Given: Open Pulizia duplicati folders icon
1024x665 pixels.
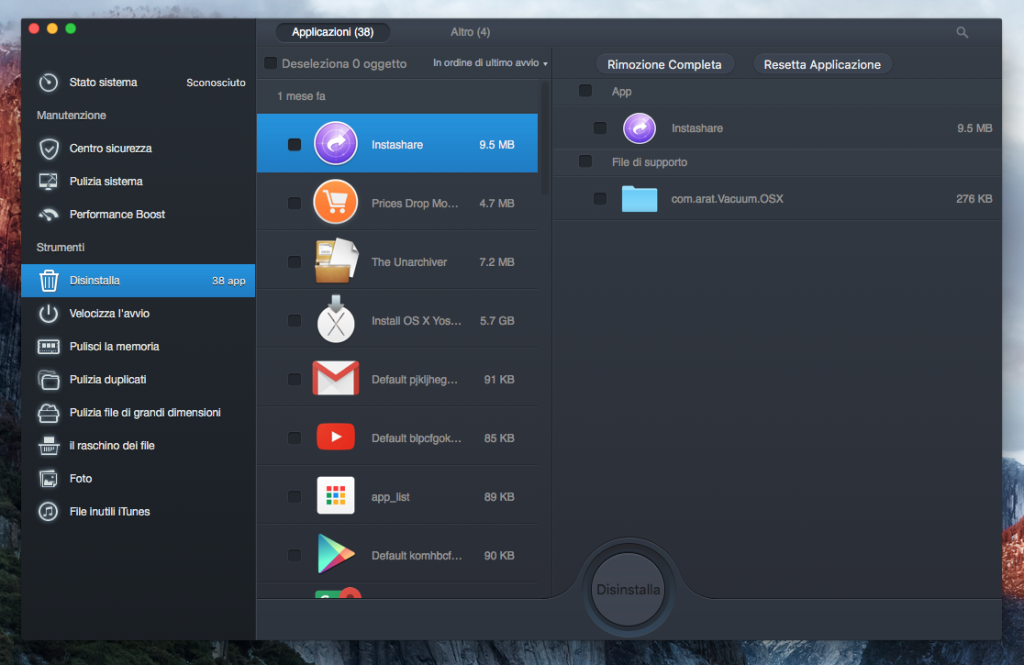Looking at the screenshot, I should (x=48, y=380).
